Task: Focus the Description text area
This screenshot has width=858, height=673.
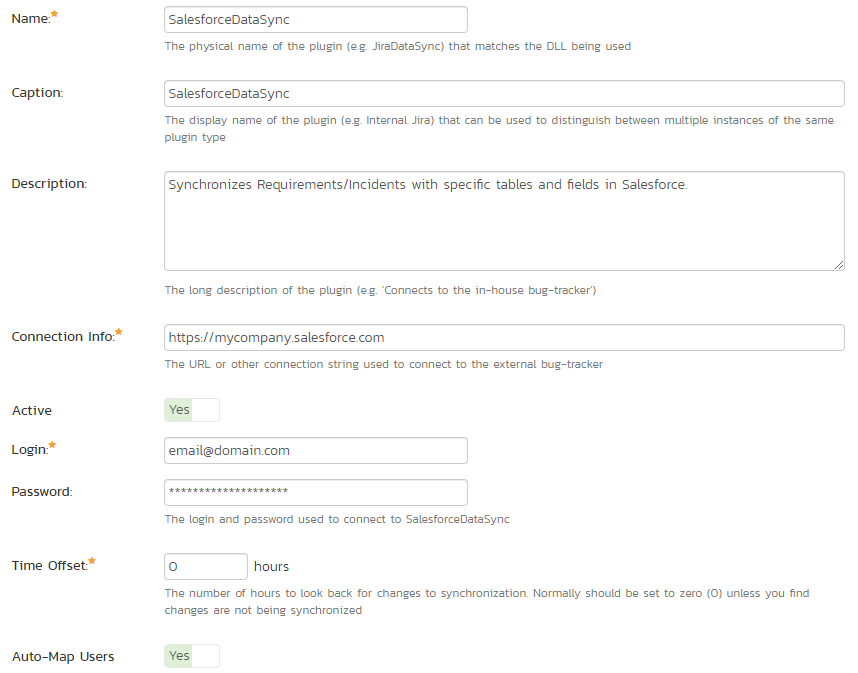Action: pos(504,220)
